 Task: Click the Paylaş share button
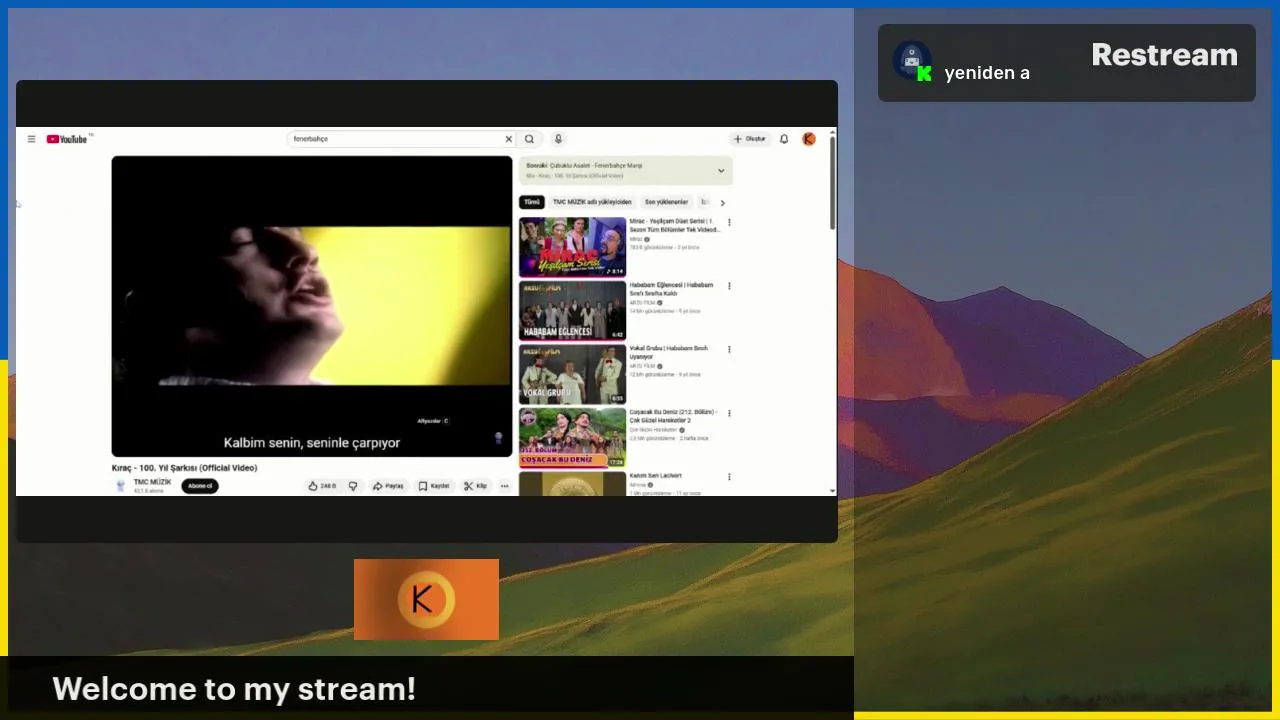388,486
